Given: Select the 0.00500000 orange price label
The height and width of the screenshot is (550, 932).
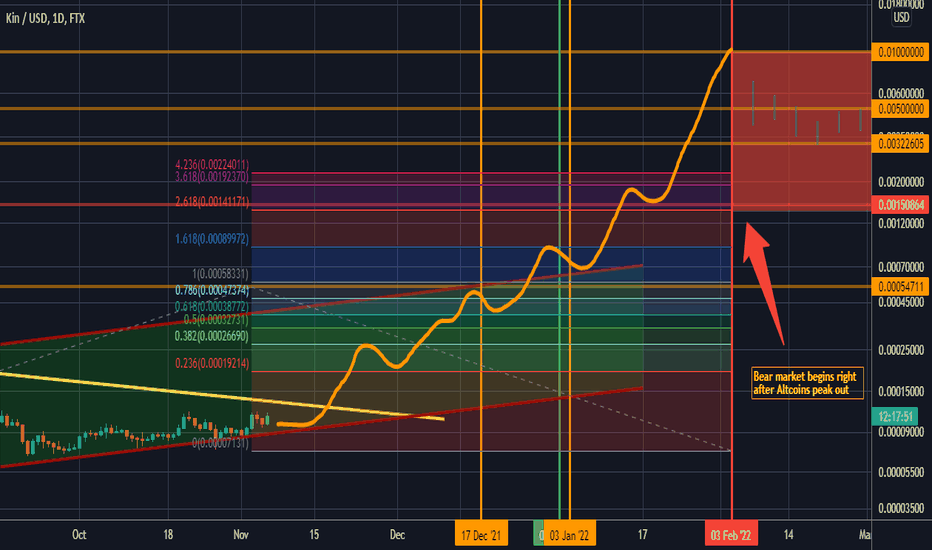Looking at the screenshot, I should pos(900,109).
